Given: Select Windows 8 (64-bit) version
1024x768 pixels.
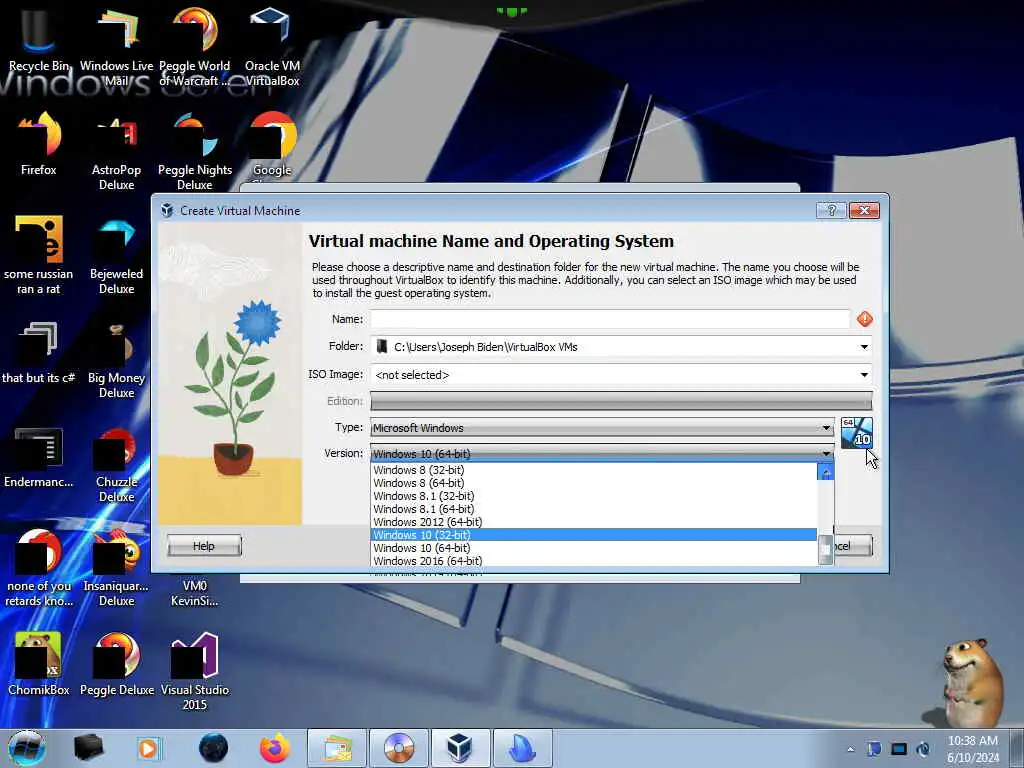Looking at the screenshot, I should point(594,483).
